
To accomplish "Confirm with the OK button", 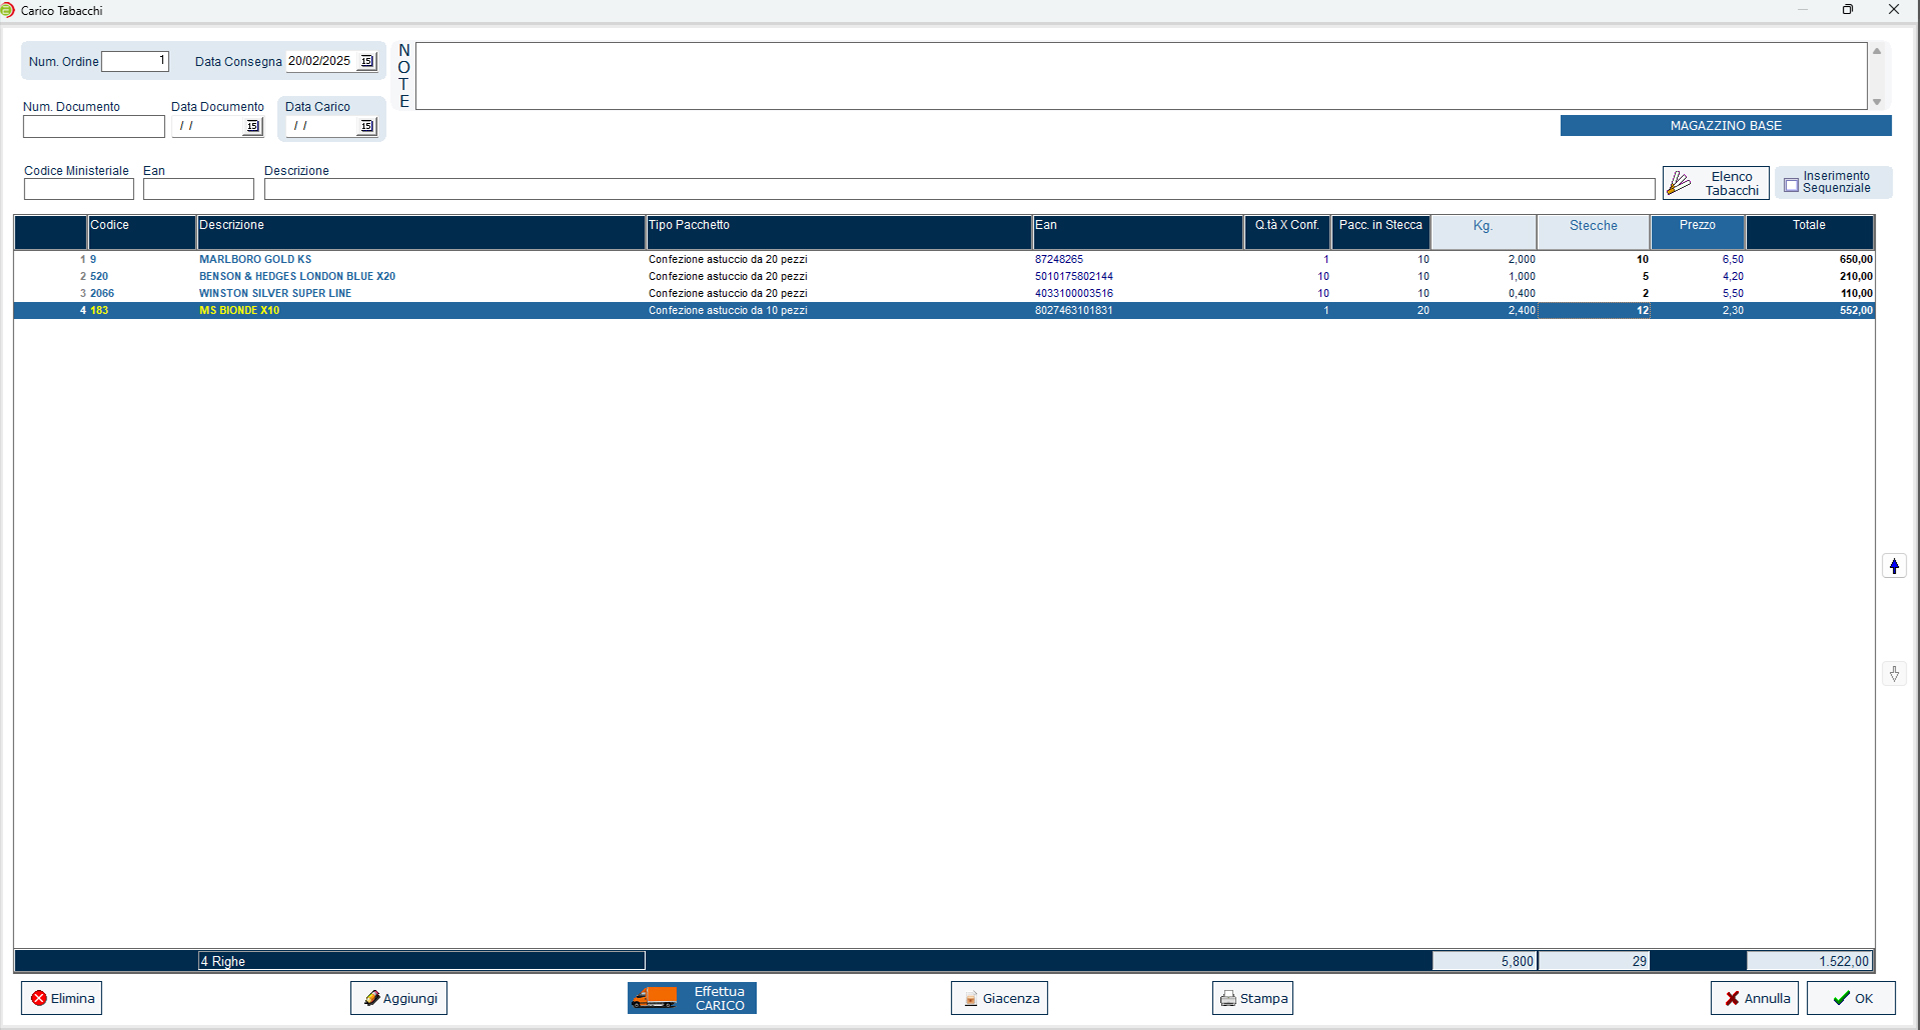I will point(1851,998).
